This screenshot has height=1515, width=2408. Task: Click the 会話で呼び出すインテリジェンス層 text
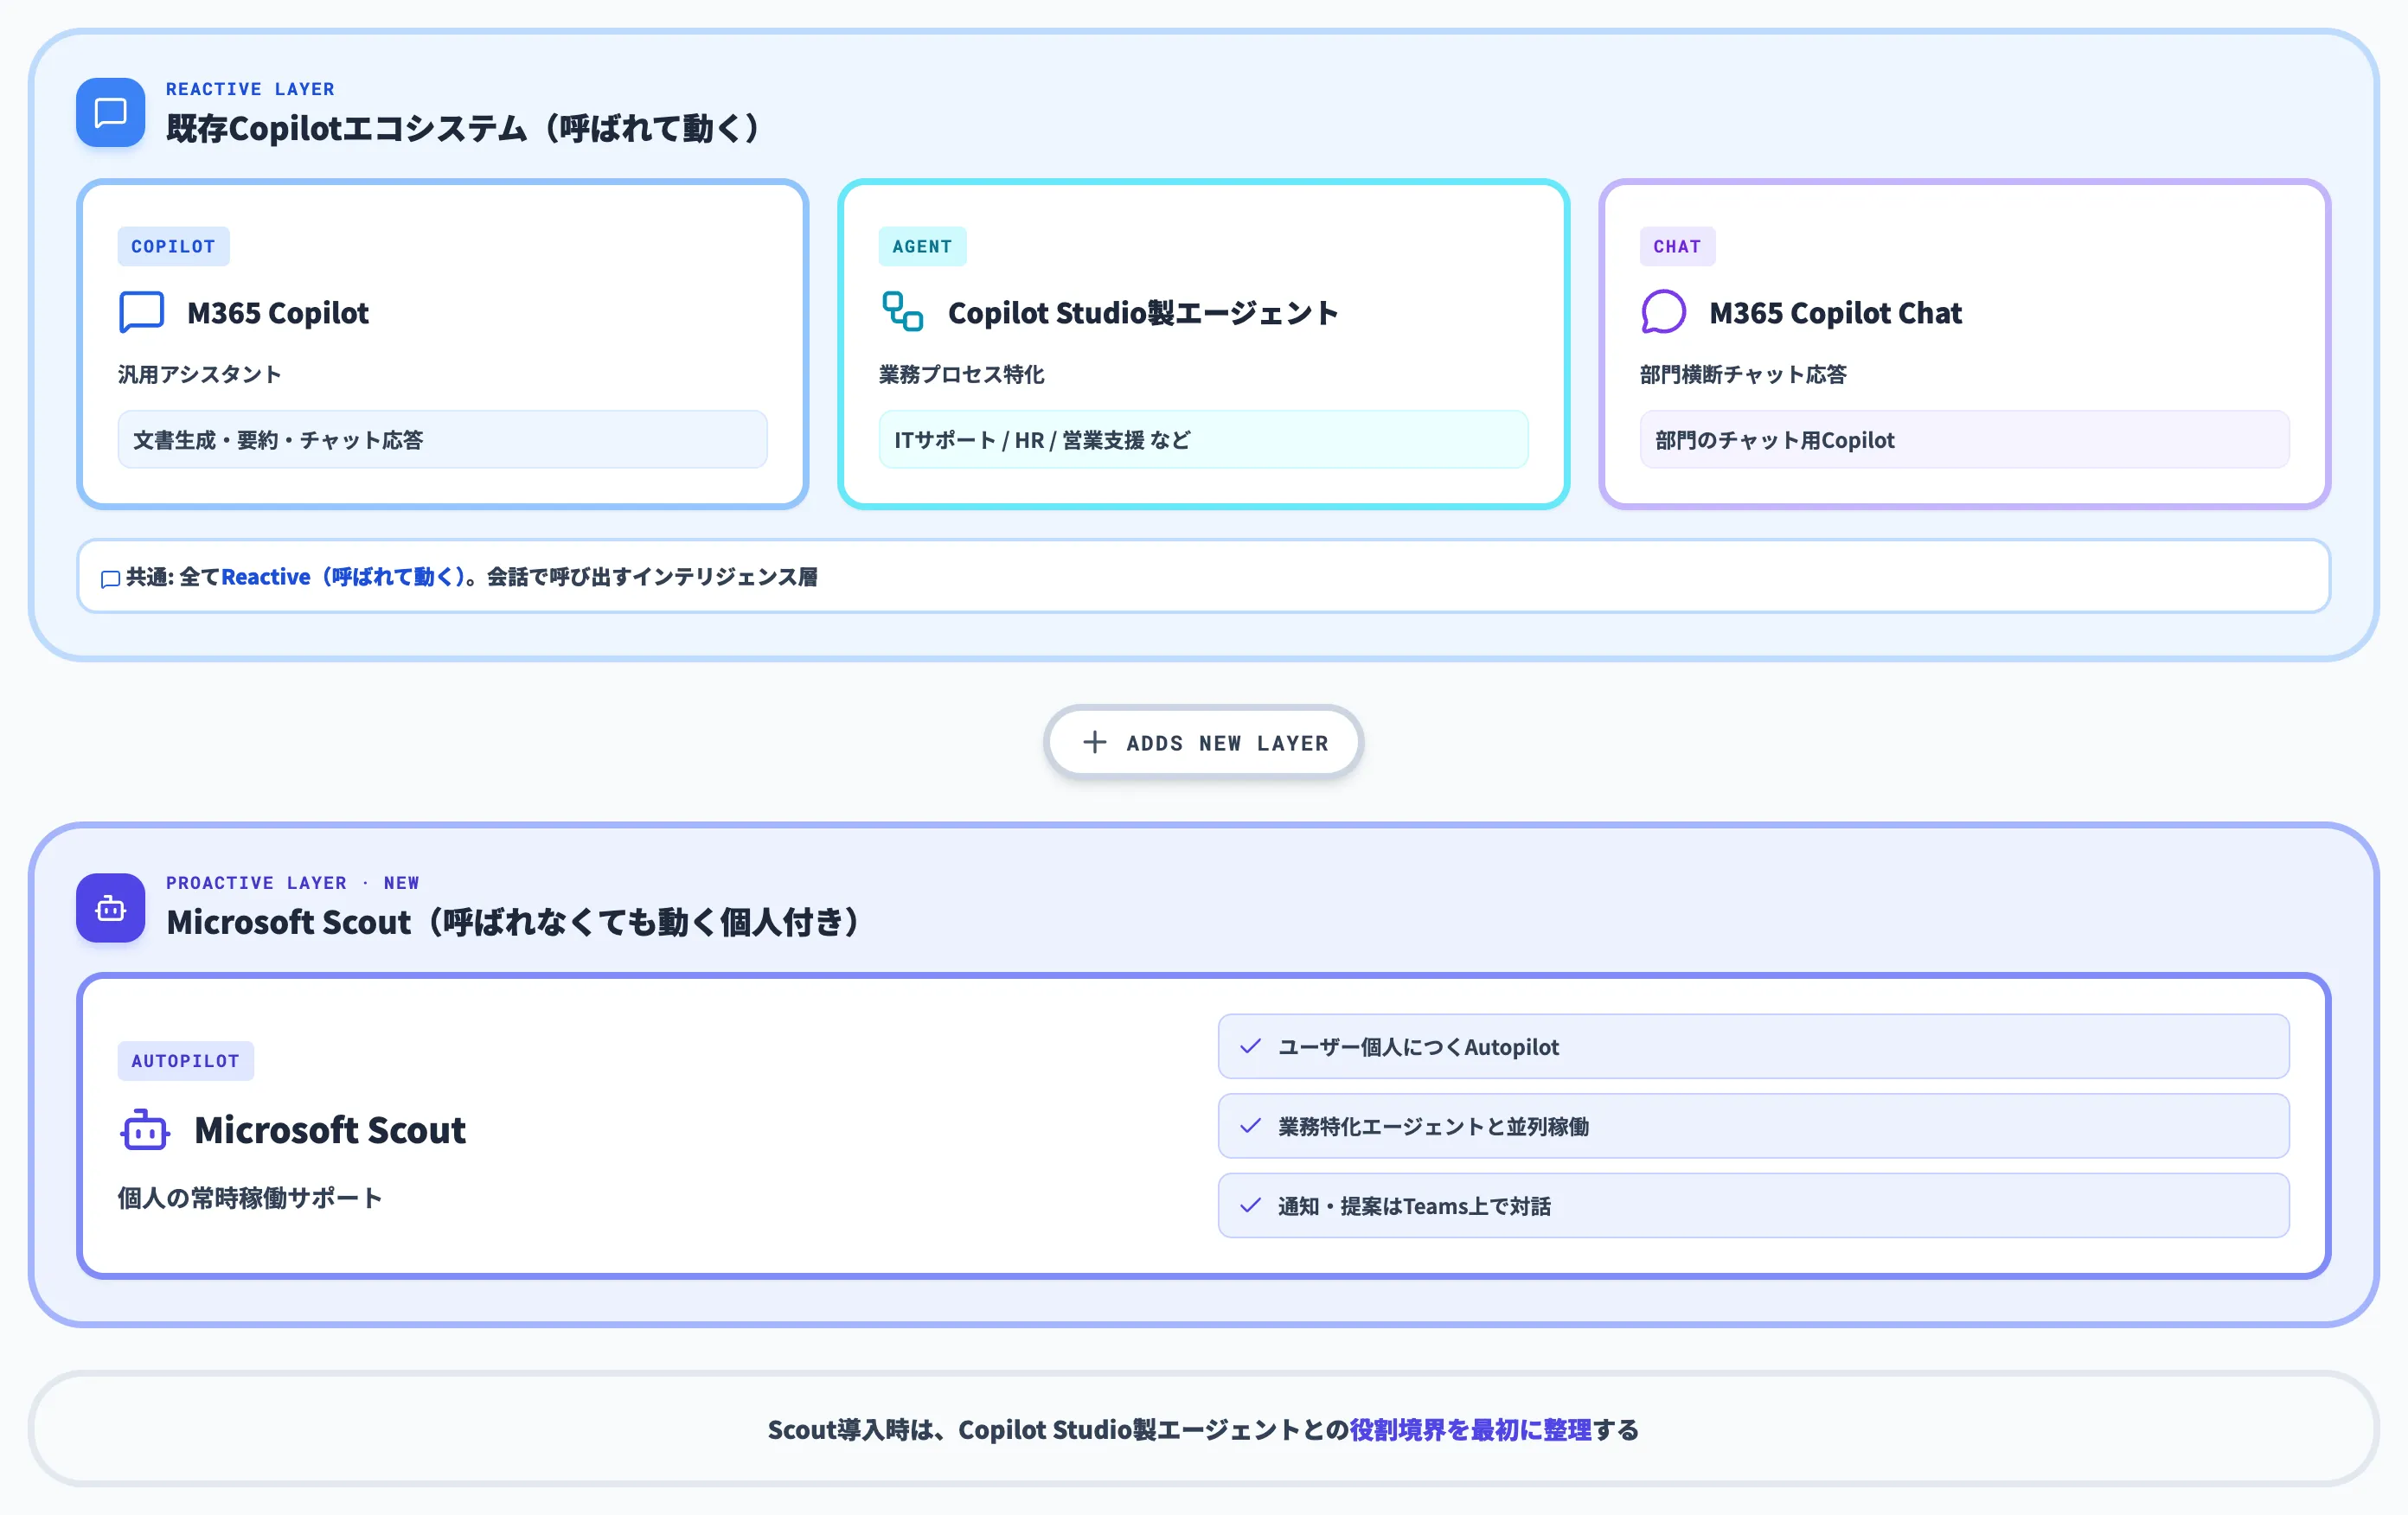(x=652, y=577)
